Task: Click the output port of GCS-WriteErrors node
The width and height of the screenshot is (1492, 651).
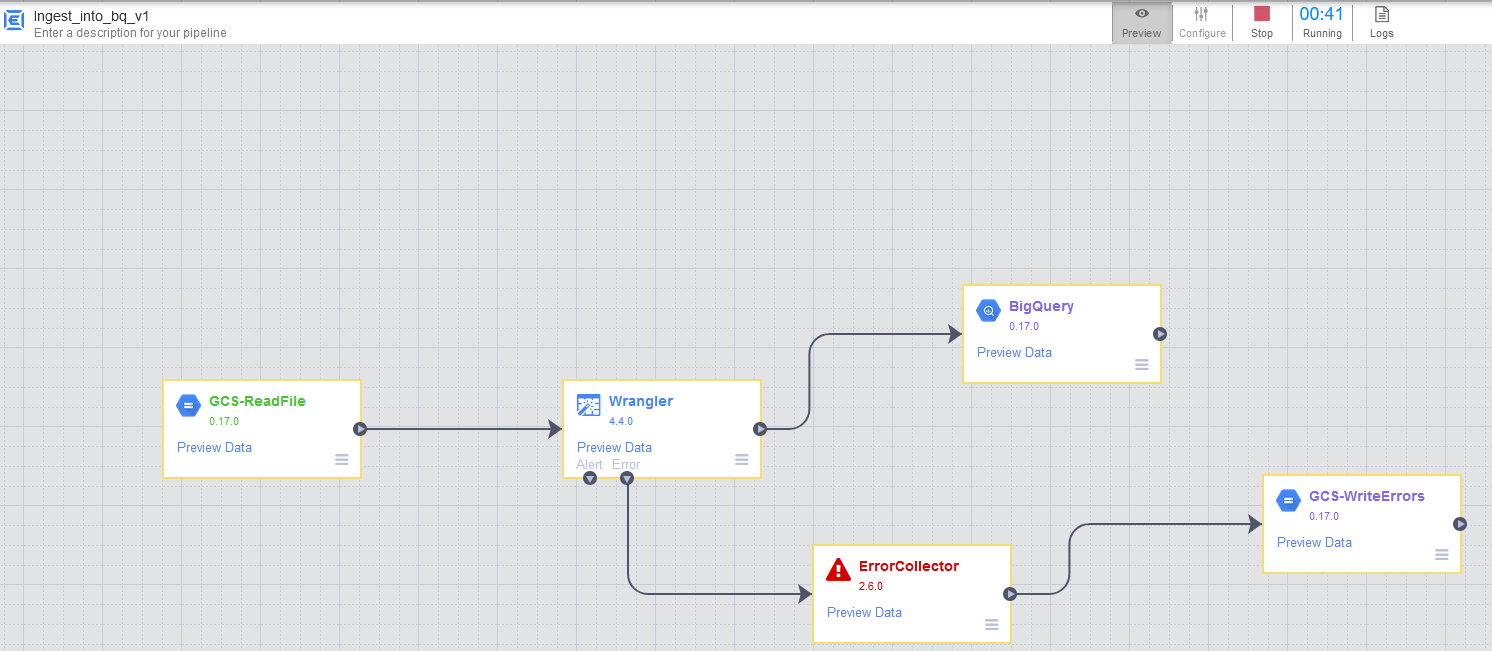Action: point(1460,524)
